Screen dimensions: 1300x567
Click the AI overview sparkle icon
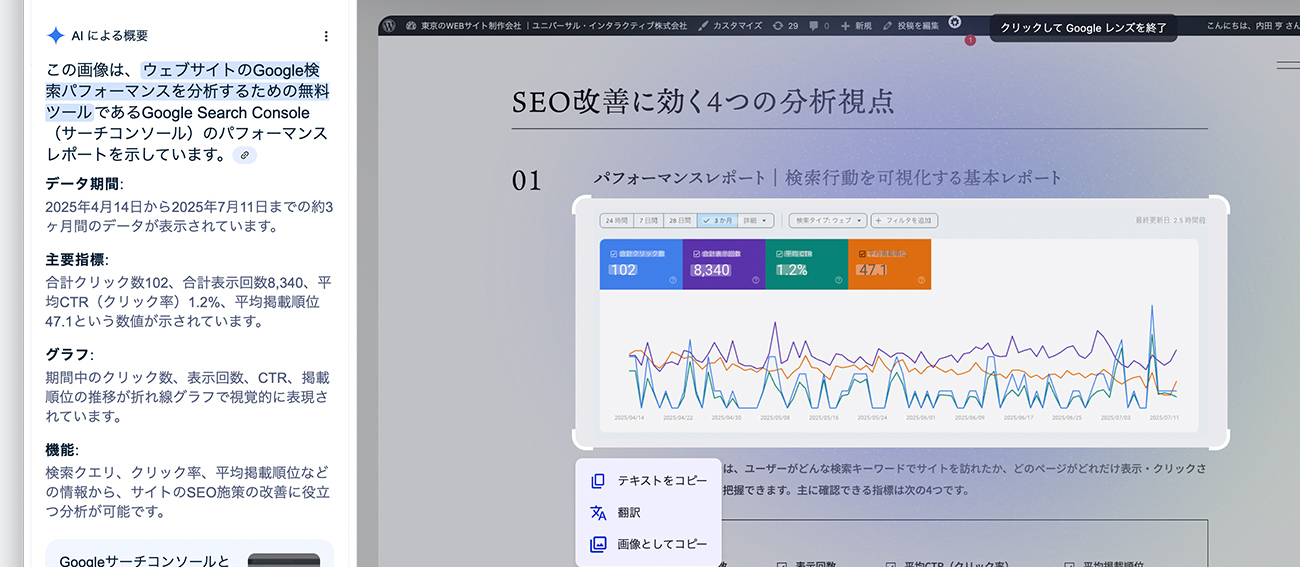click(55, 36)
